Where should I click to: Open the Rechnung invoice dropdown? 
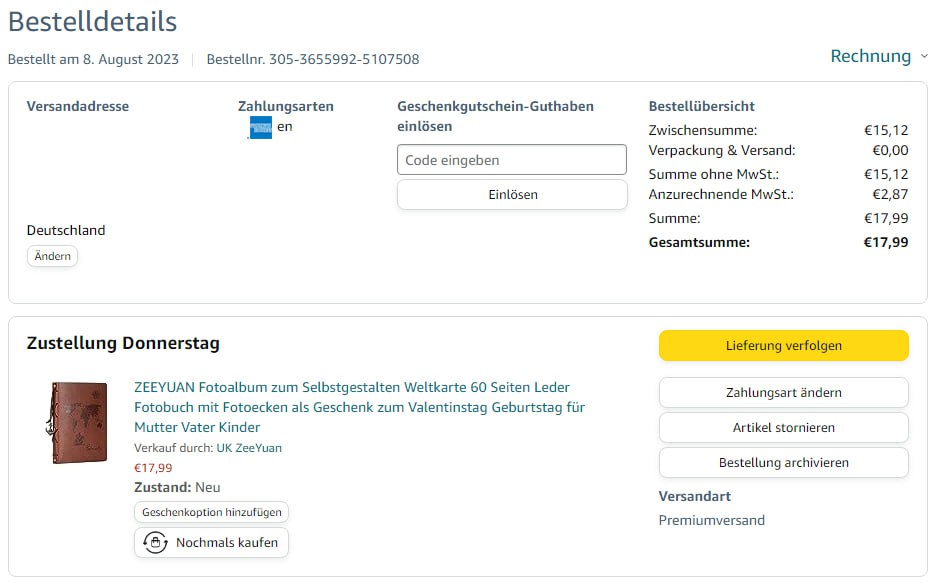click(870, 57)
